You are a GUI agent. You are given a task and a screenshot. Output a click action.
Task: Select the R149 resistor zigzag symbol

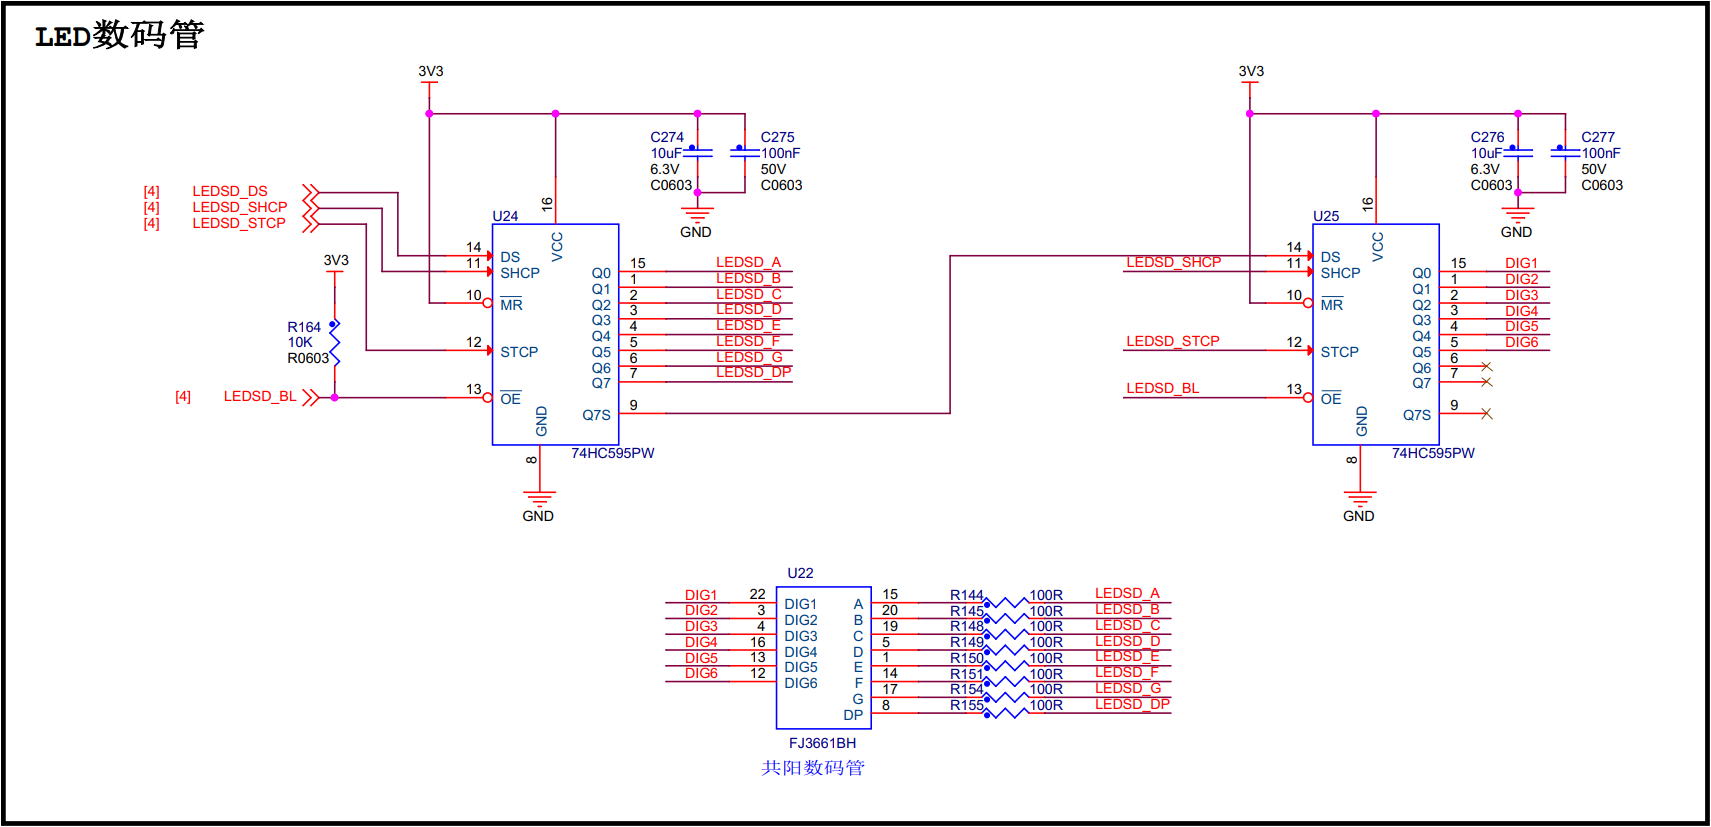[x=1006, y=650]
